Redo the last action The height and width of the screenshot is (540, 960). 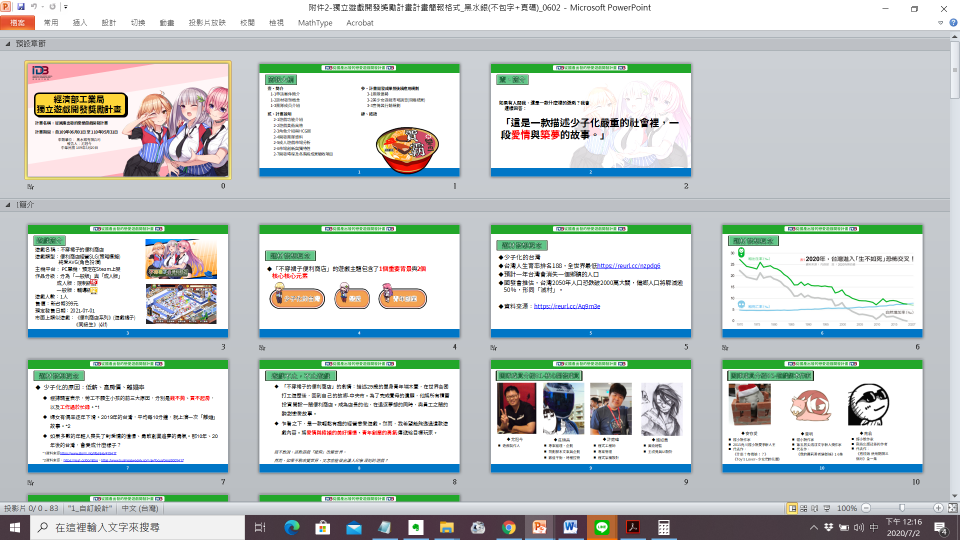tap(52, 7)
